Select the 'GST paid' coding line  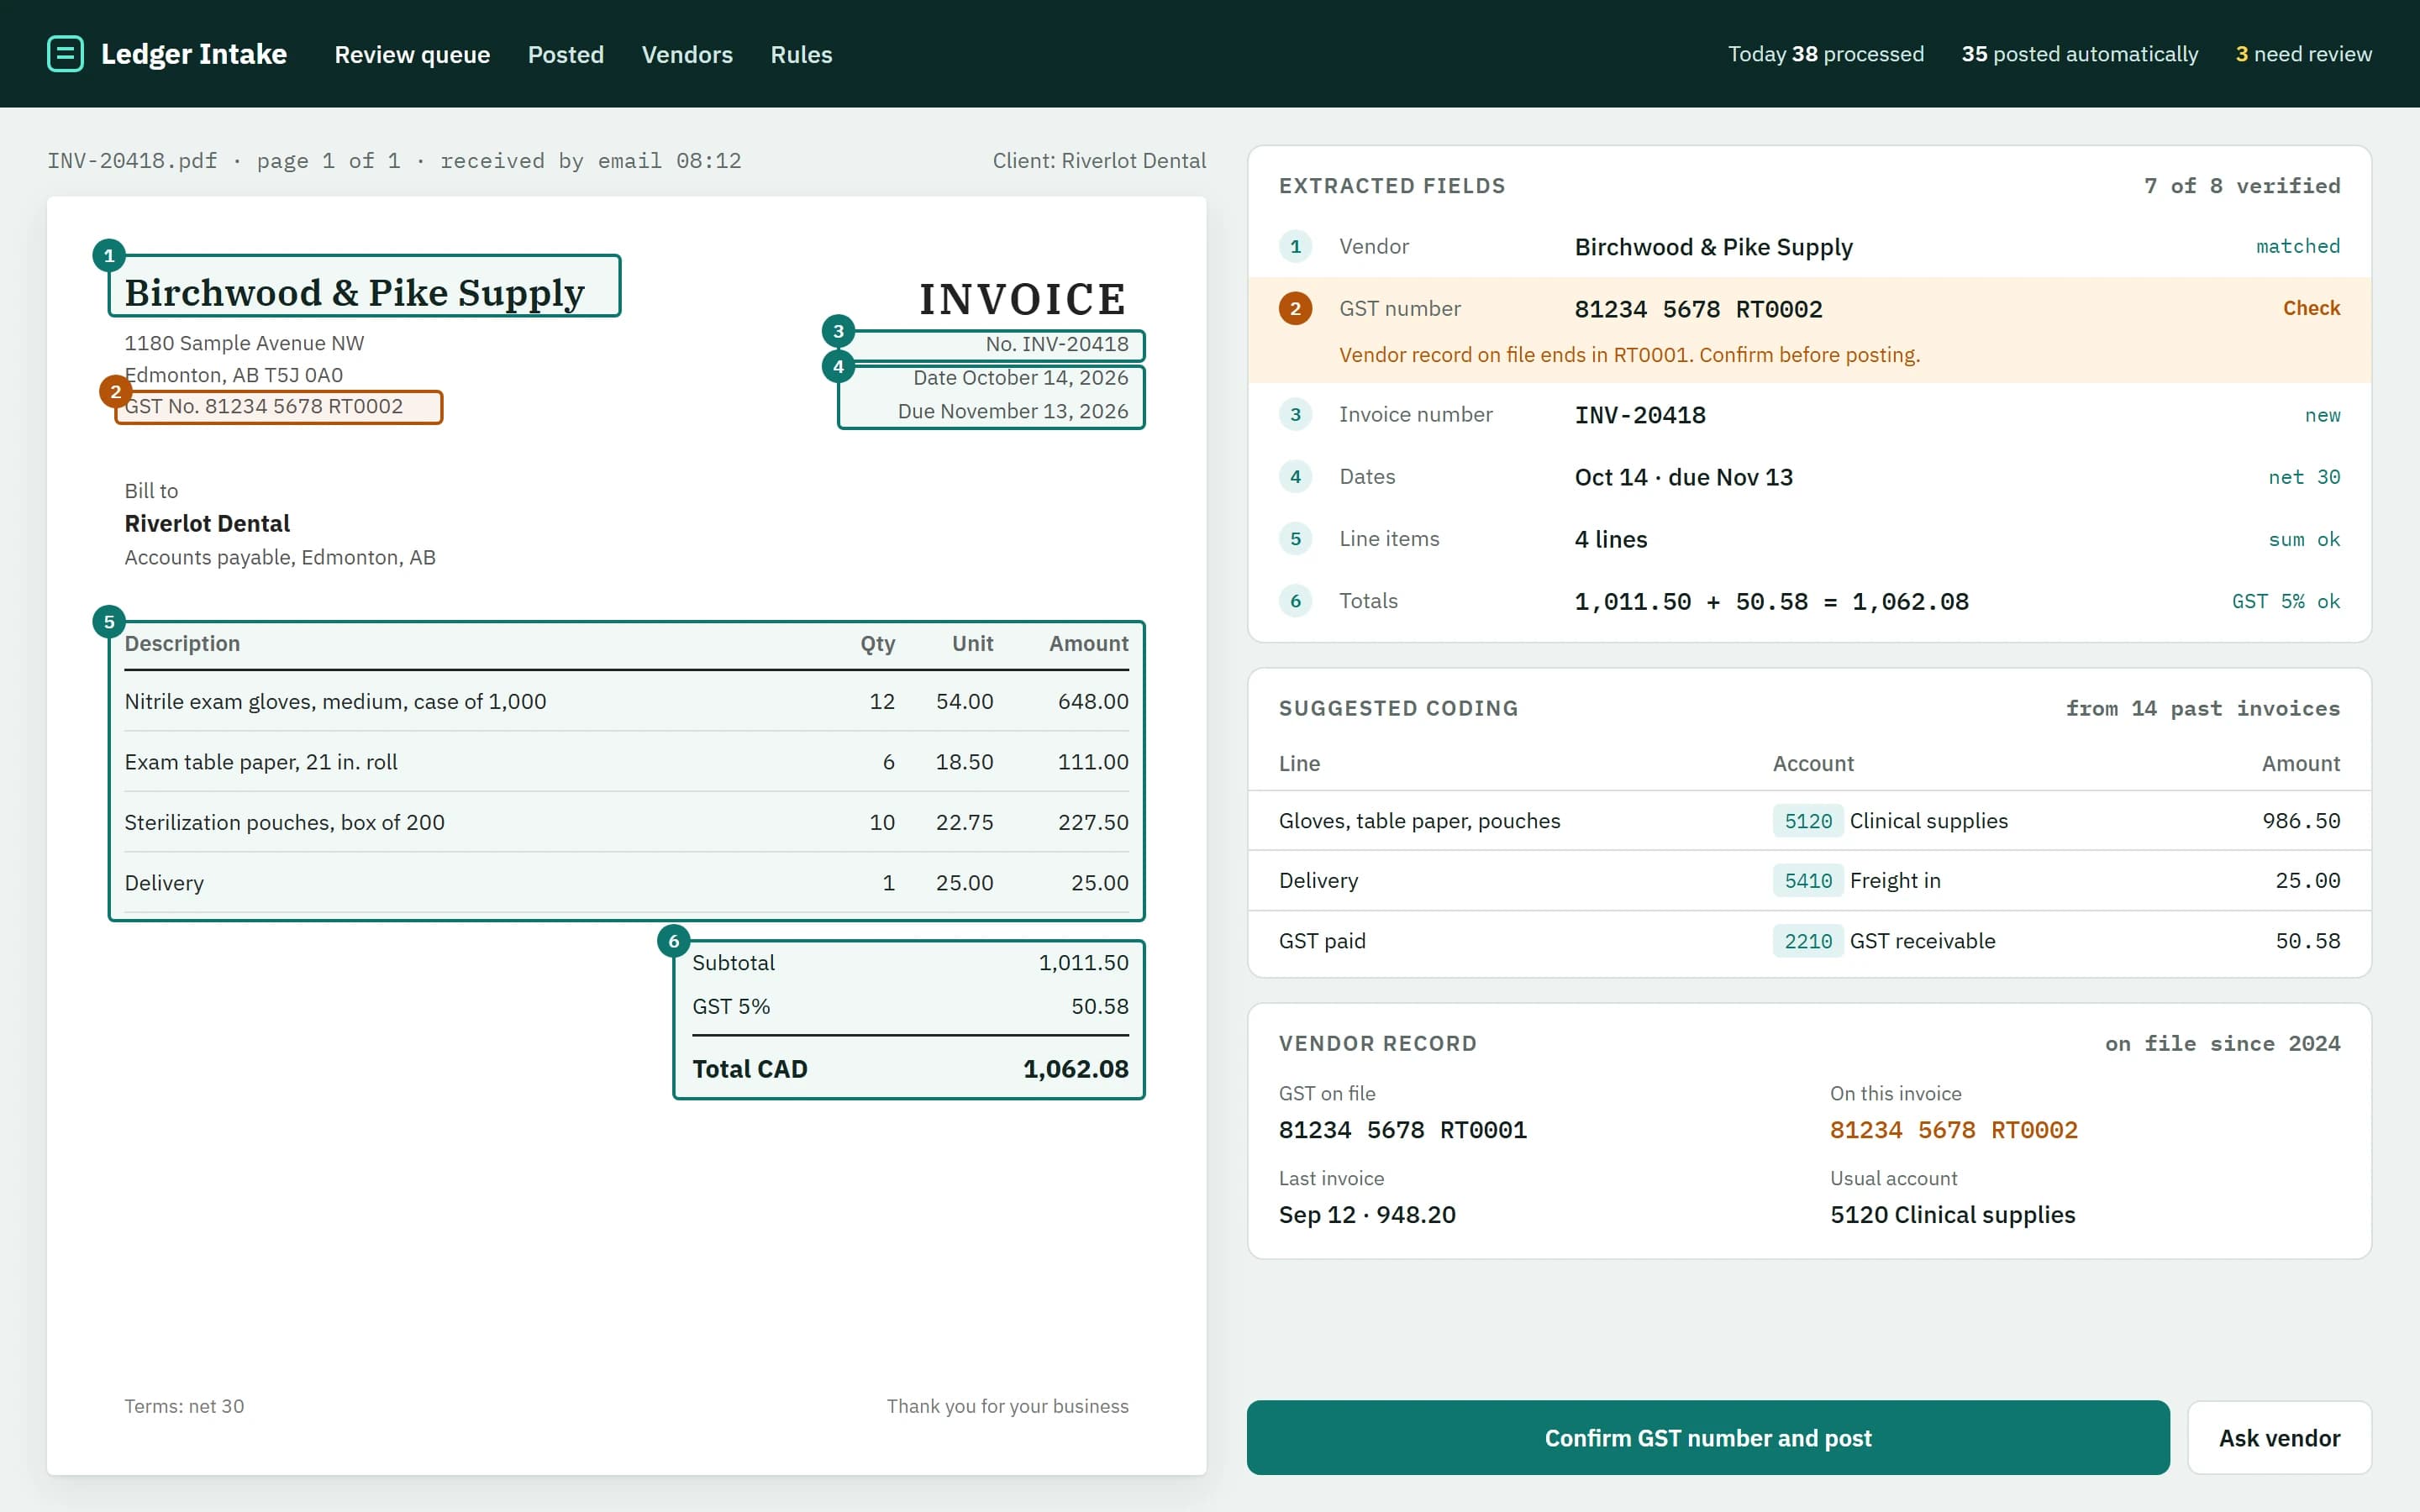point(1809,941)
